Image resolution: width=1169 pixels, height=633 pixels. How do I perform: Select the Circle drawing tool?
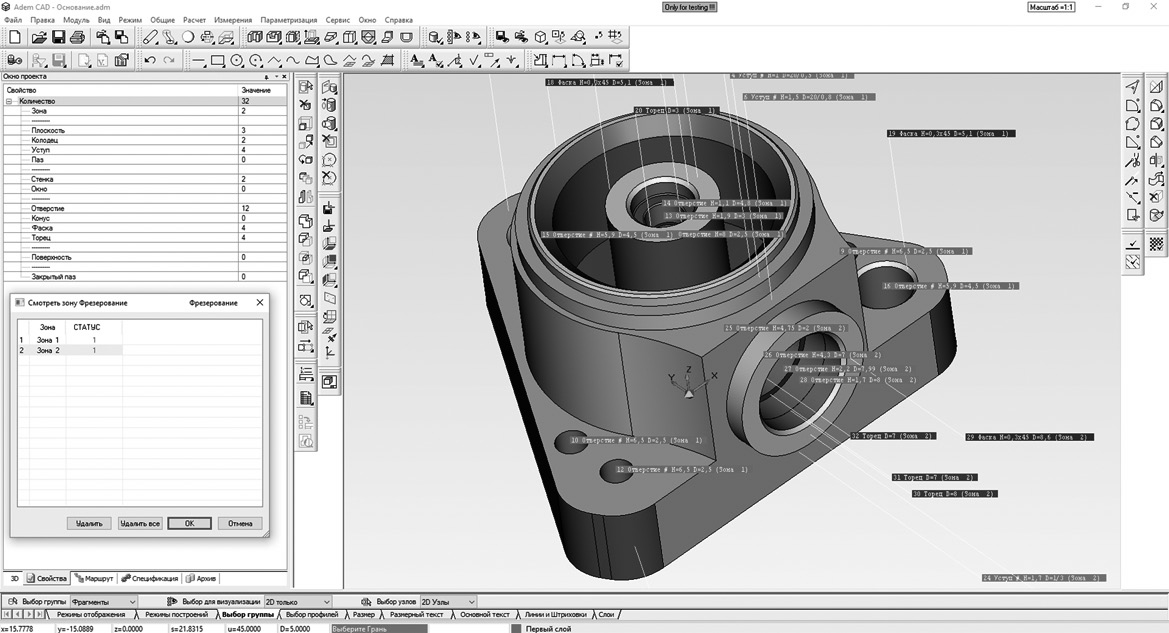tap(237, 61)
